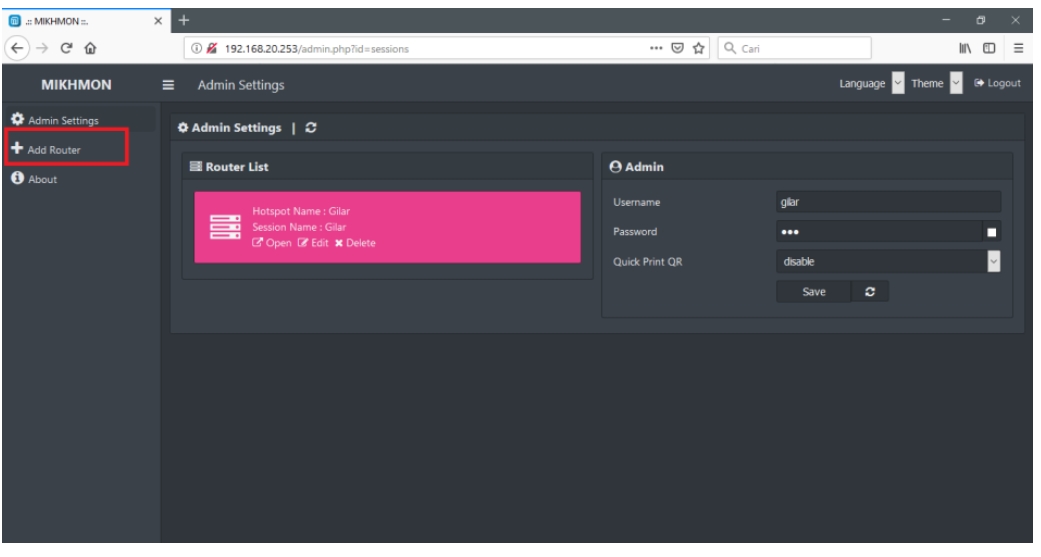
Task: Go to the browser home page icon
Action: 90,48
